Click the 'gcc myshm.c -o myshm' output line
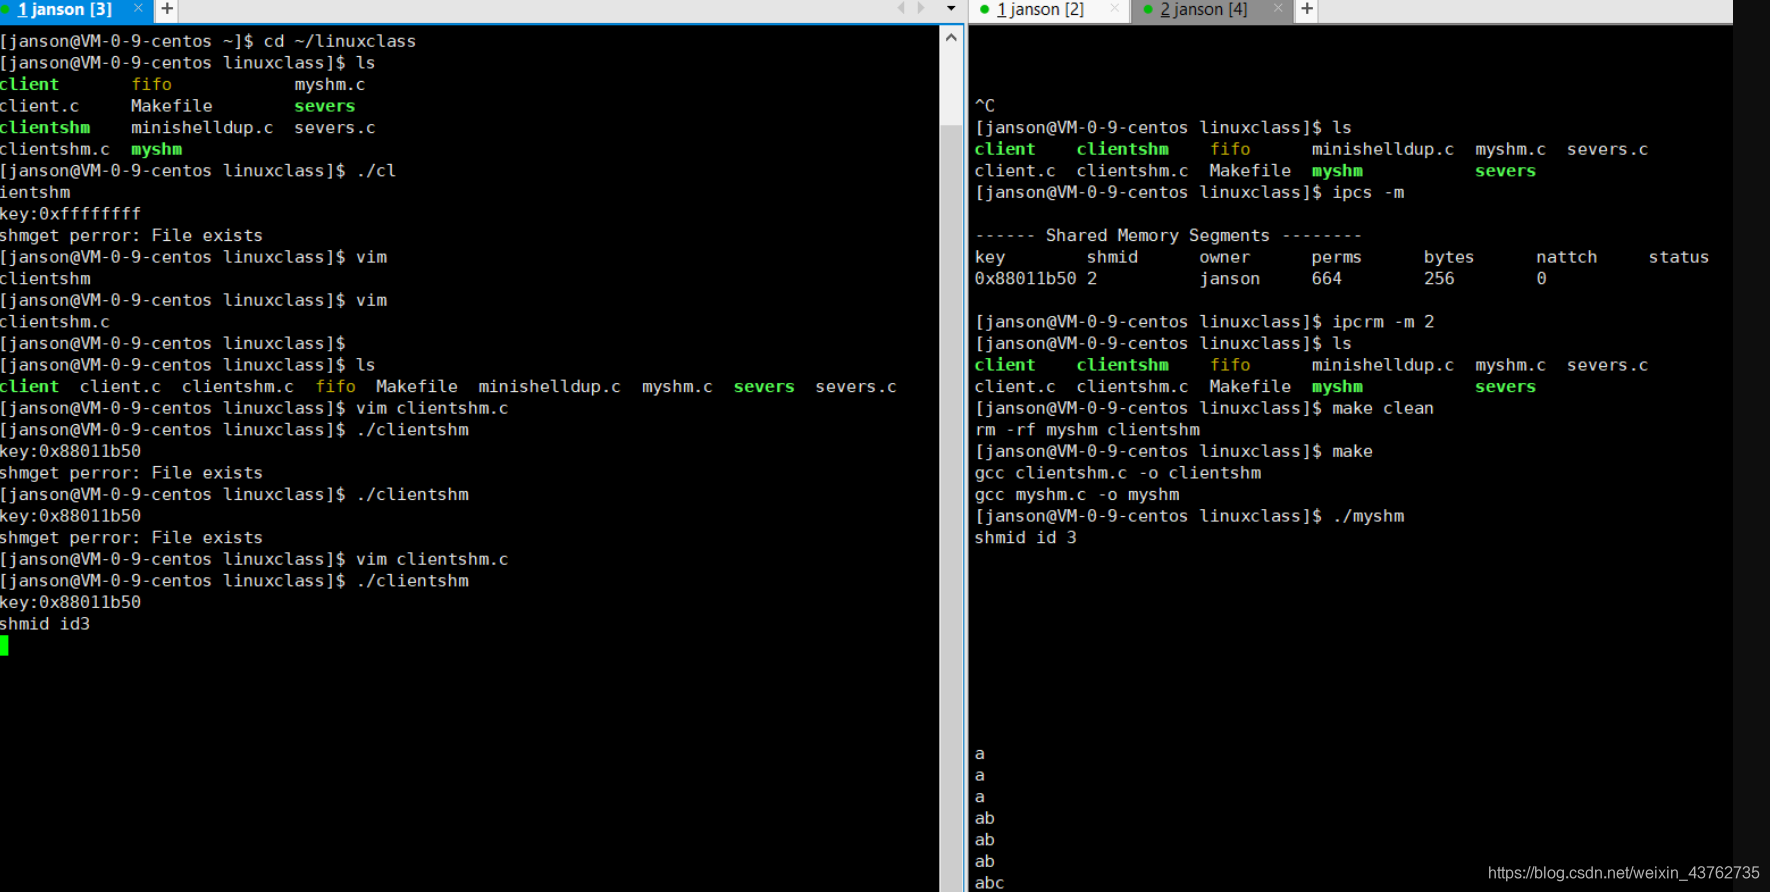Image resolution: width=1770 pixels, height=892 pixels. (1077, 495)
